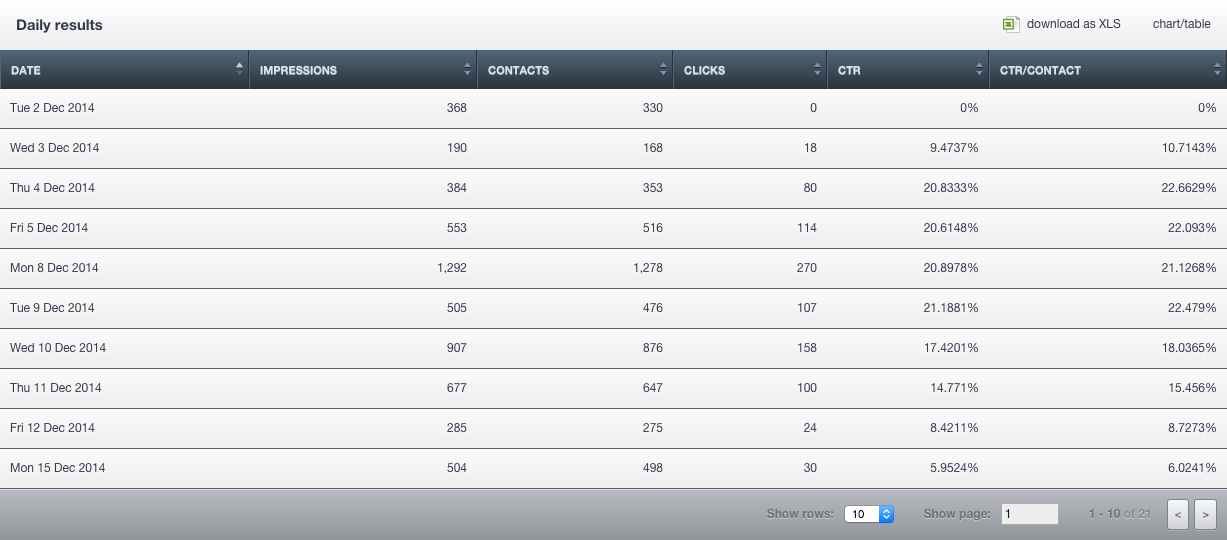
Task: Click the IMPRESSIONS column header
Action: click(x=298, y=70)
